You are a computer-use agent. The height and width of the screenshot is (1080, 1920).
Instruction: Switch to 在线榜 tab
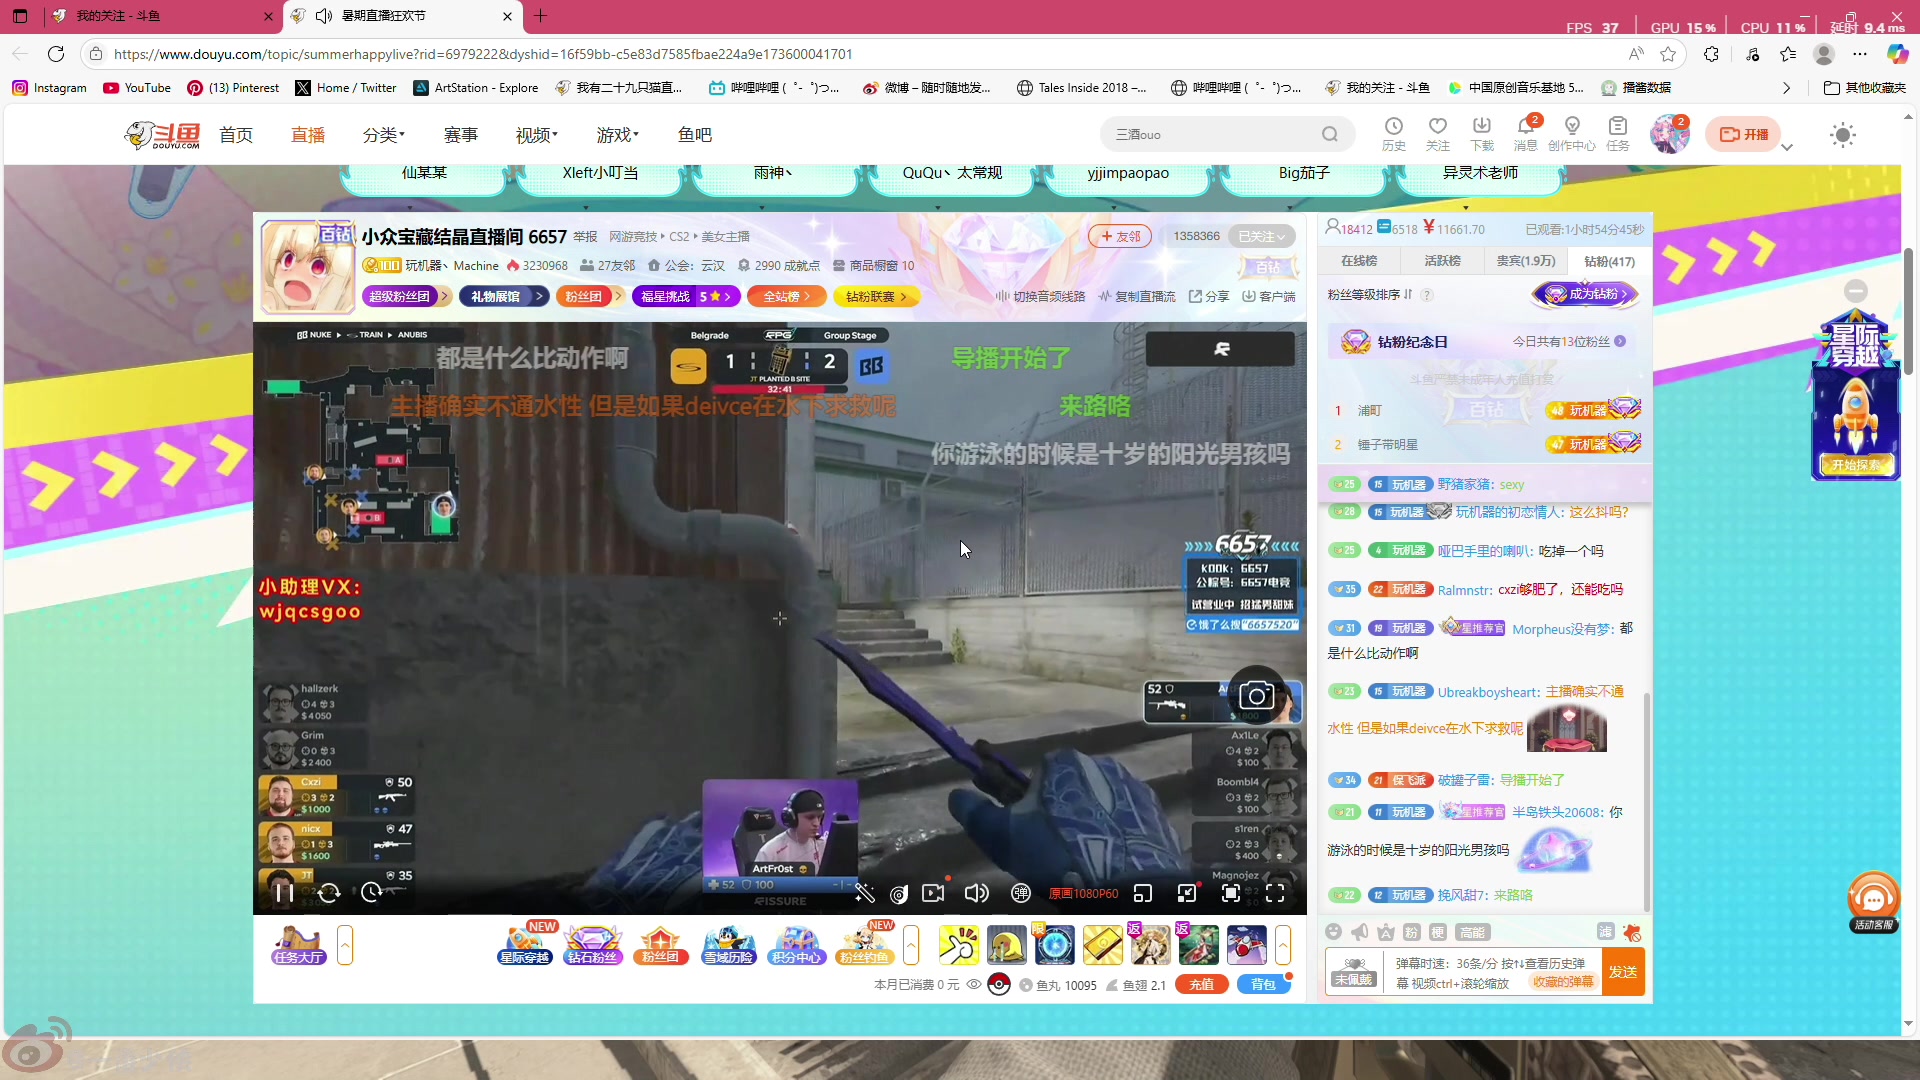pyautogui.click(x=1359, y=261)
